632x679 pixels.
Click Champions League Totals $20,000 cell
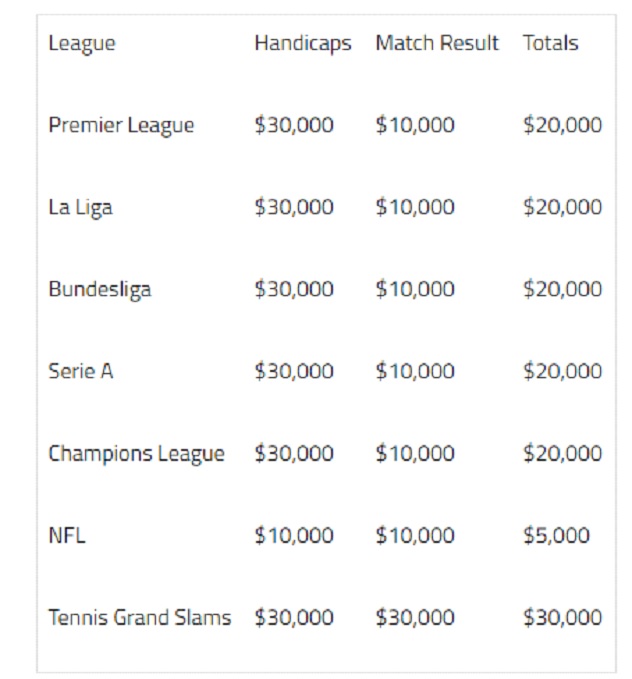point(563,453)
